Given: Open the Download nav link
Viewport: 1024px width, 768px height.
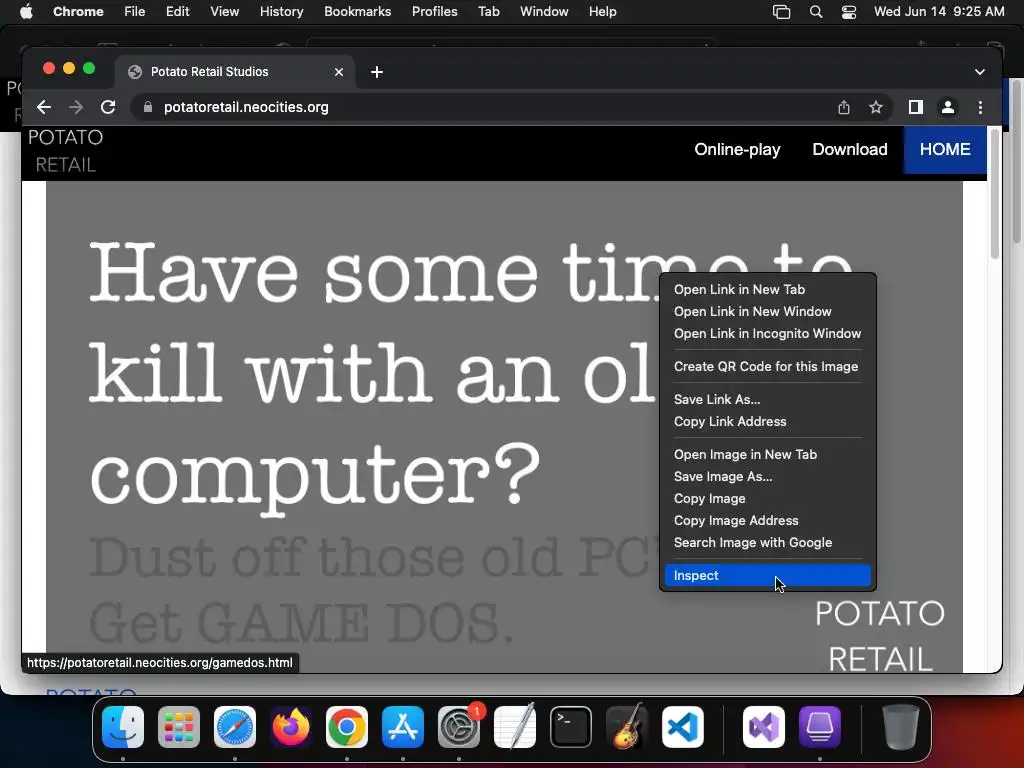Looking at the screenshot, I should coord(850,150).
